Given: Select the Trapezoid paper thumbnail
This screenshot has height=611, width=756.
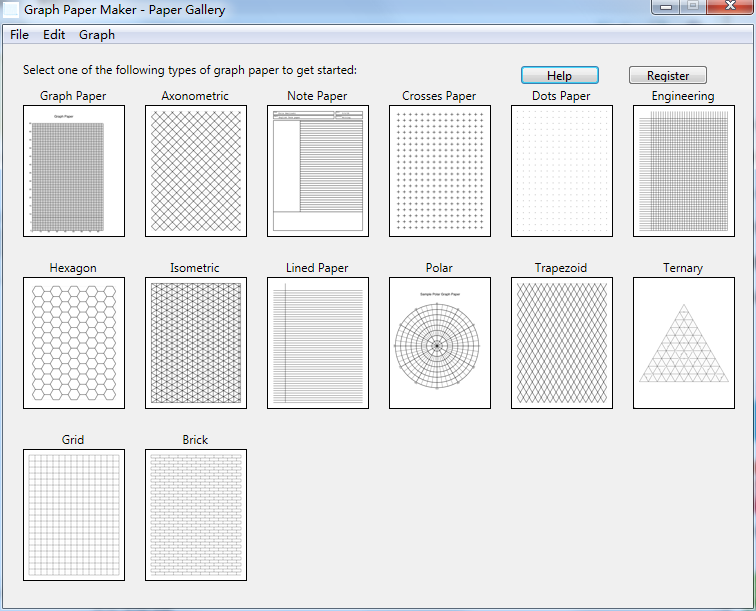Looking at the screenshot, I should click(x=562, y=343).
